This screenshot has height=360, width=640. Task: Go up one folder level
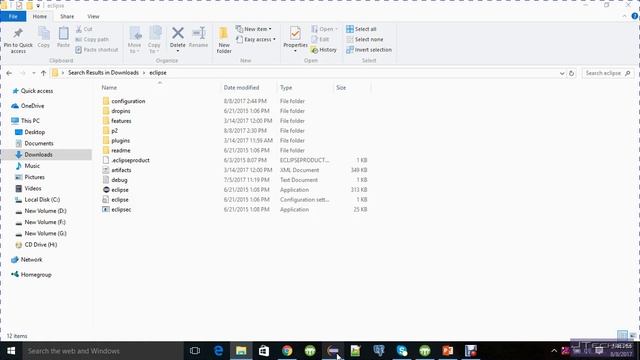43,73
